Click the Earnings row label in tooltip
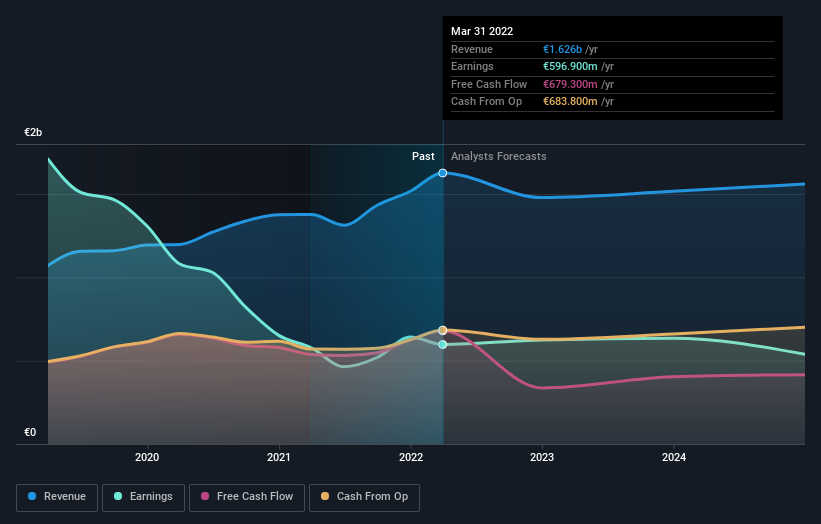This screenshot has width=821, height=524. [x=472, y=66]
